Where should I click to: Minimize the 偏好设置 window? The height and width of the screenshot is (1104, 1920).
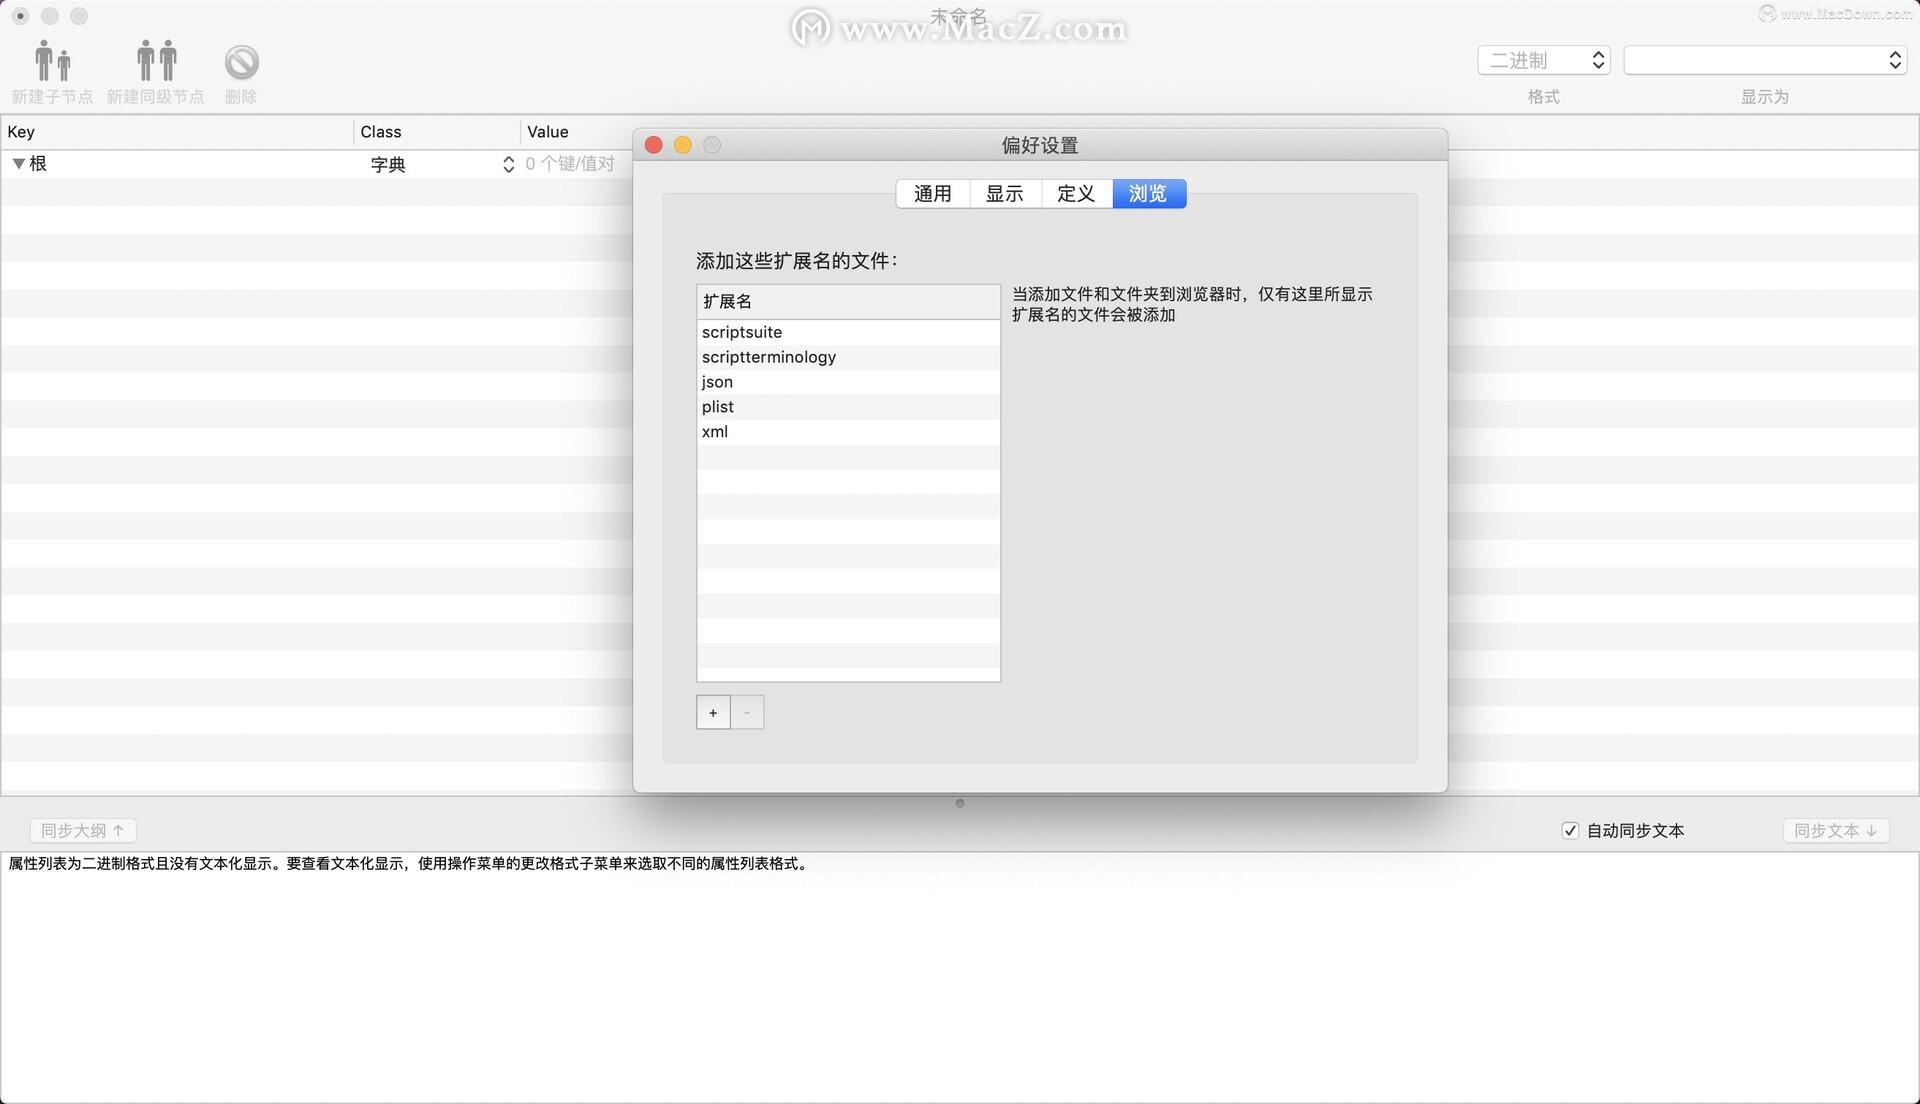coord(683,145)
